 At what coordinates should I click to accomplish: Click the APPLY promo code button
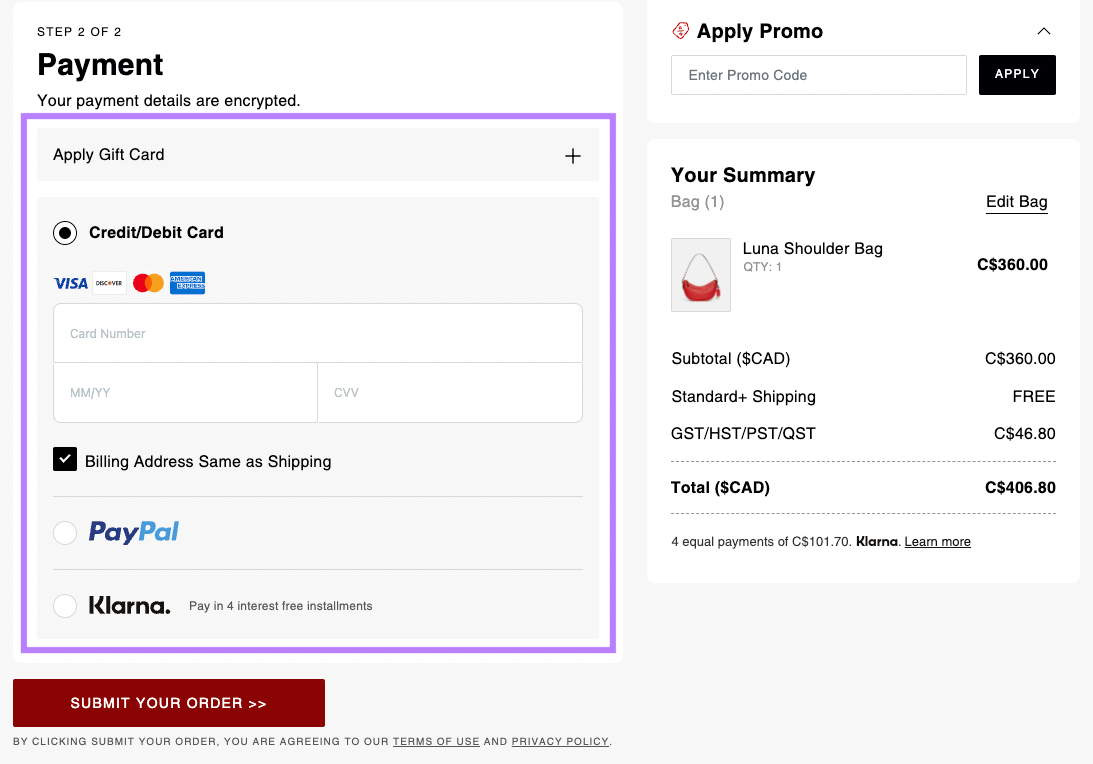1017,74
